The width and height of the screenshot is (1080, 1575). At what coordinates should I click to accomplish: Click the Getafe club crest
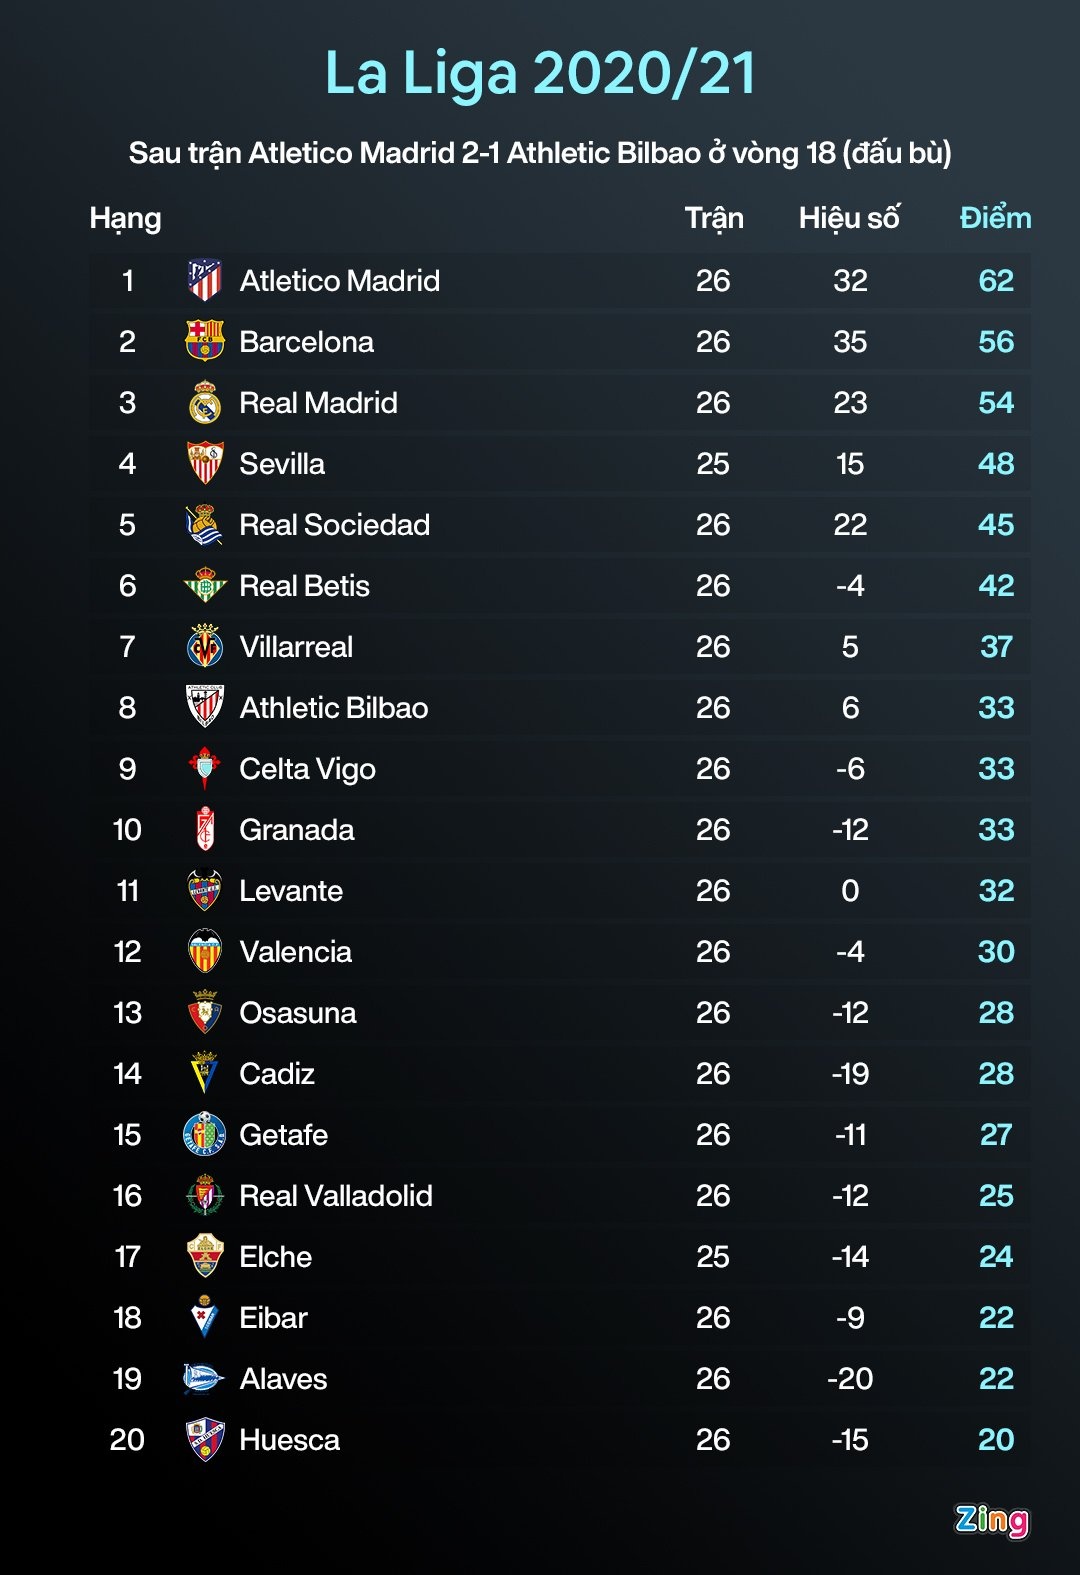(205, 1135)
